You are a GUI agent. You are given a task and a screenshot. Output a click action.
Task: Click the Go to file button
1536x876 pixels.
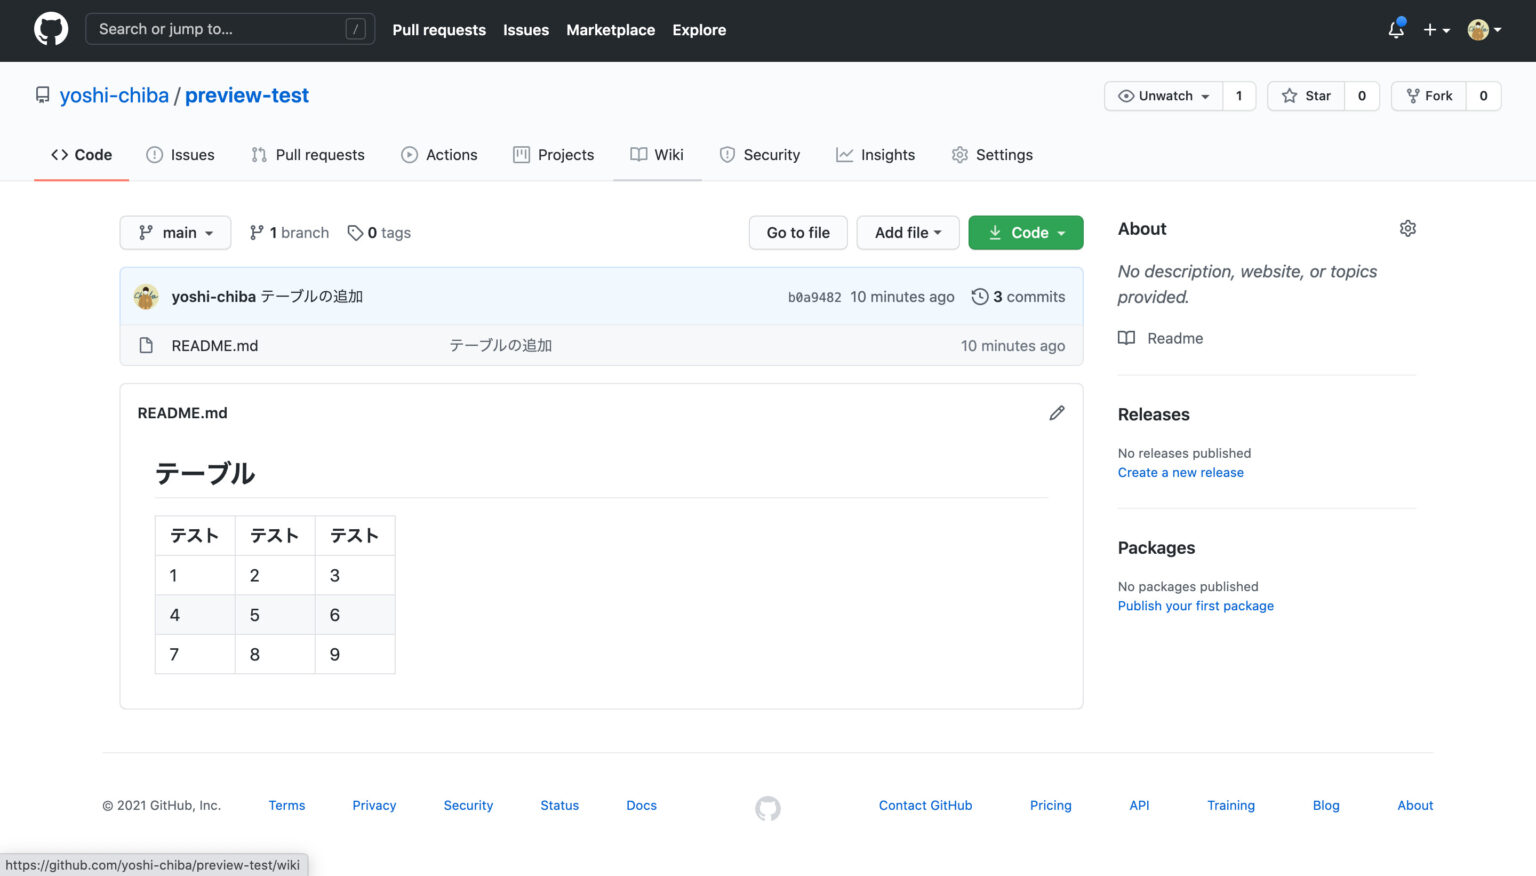797,232
